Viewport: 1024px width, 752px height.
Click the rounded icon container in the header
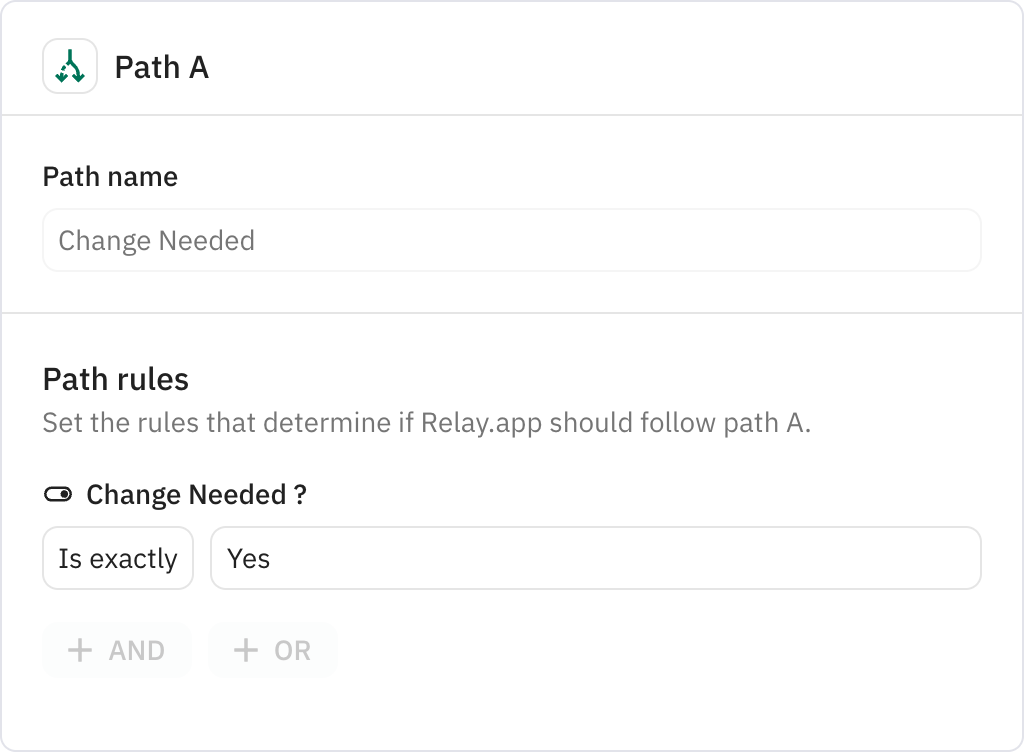tap(69, 68)
